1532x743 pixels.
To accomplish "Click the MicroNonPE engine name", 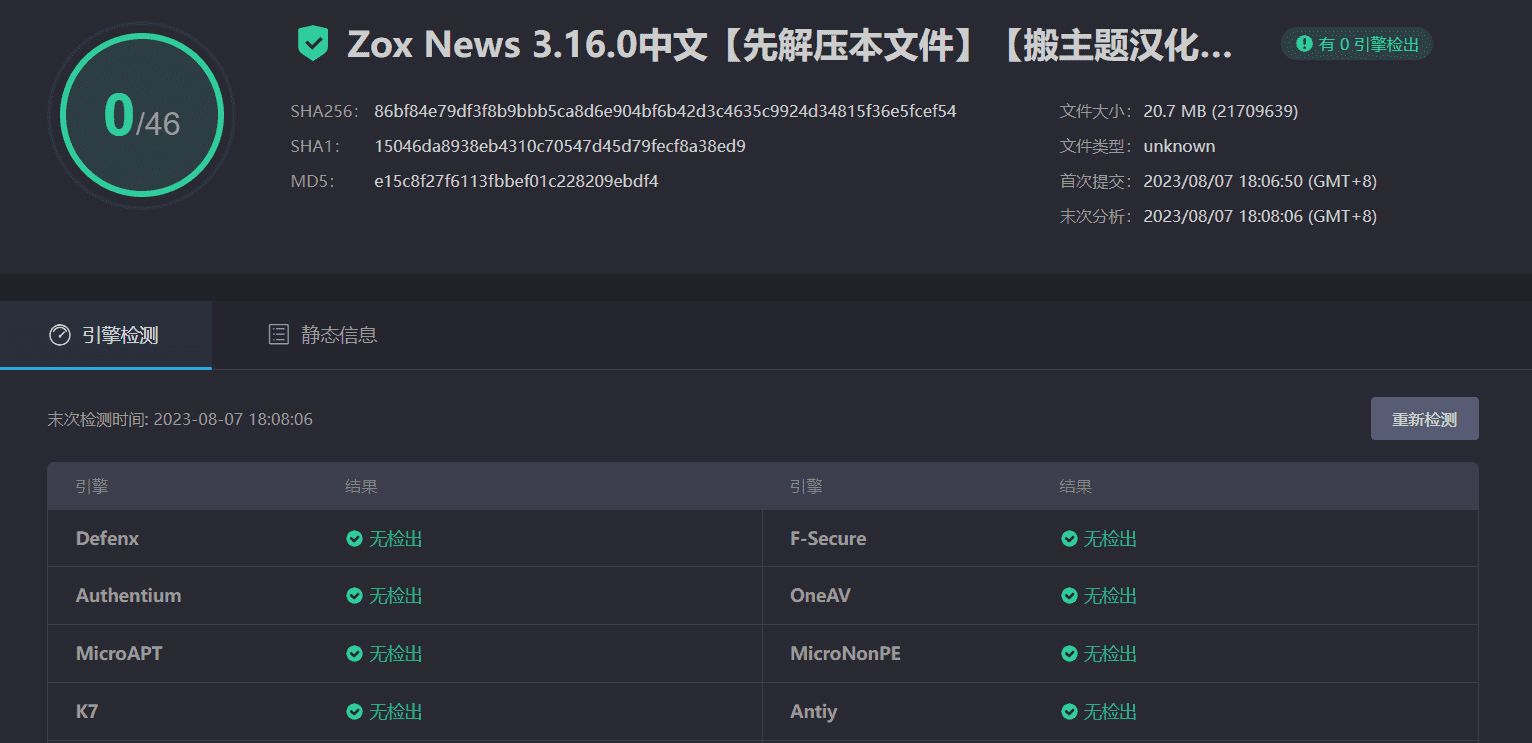I will (x=845, y=654).
